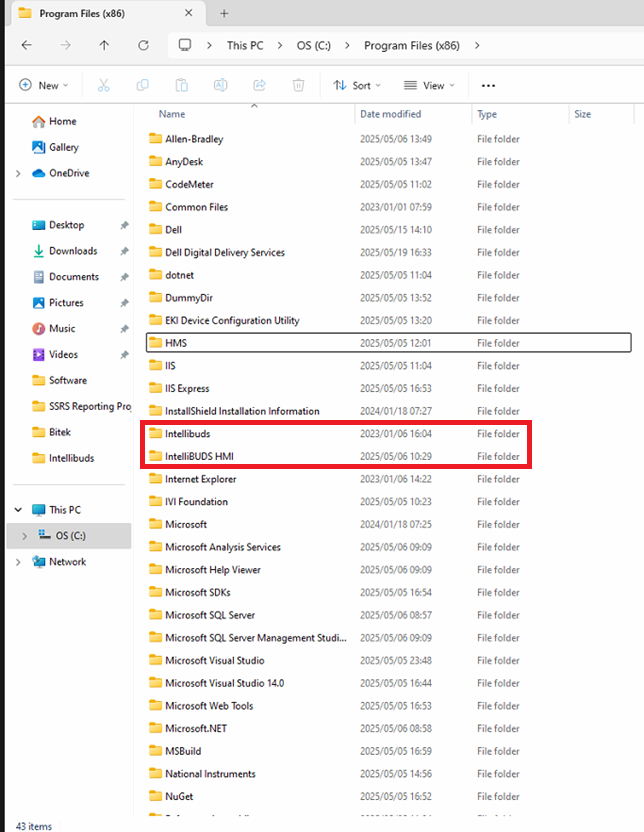Sort by Name column header

click(x=172, y=114)
